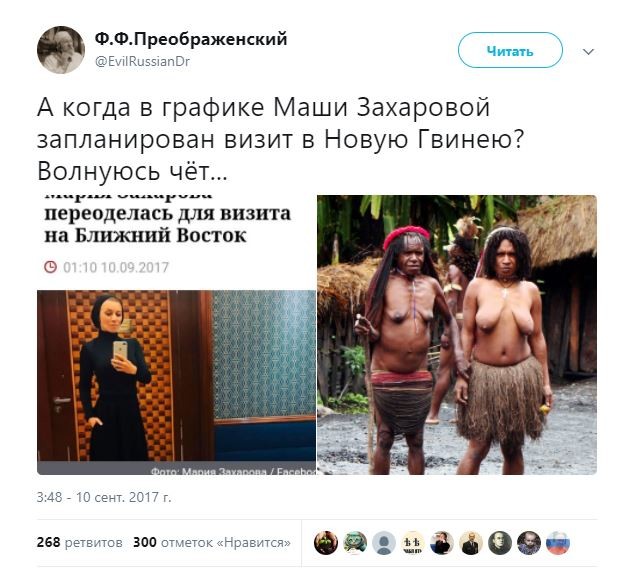Show the 268 ретвитов list
Viewport: 635px width, 576px height.
pyautogui.click(x=79, y=542)
